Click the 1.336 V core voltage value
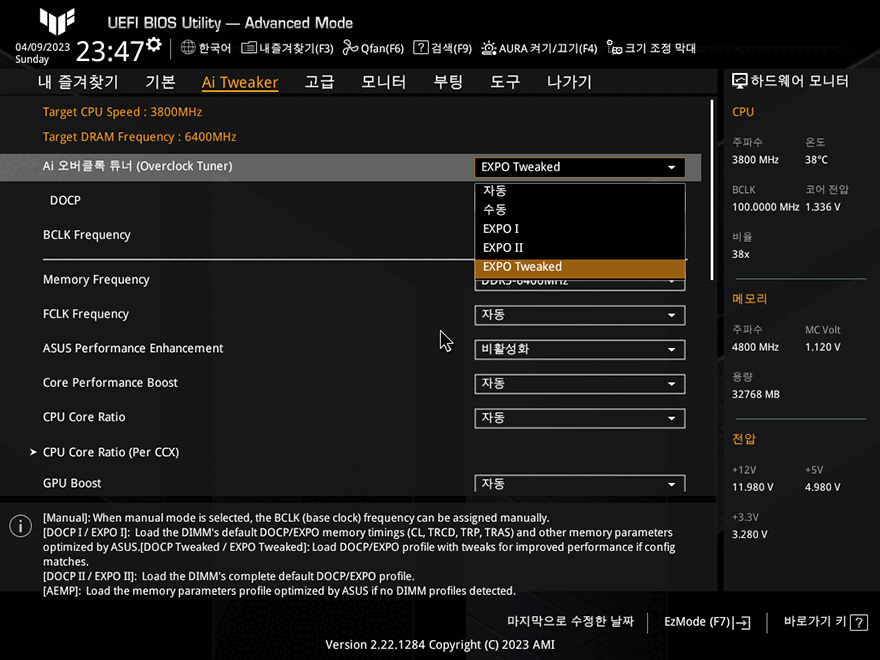Screen dimensions: 880x660 coord(823,207)
